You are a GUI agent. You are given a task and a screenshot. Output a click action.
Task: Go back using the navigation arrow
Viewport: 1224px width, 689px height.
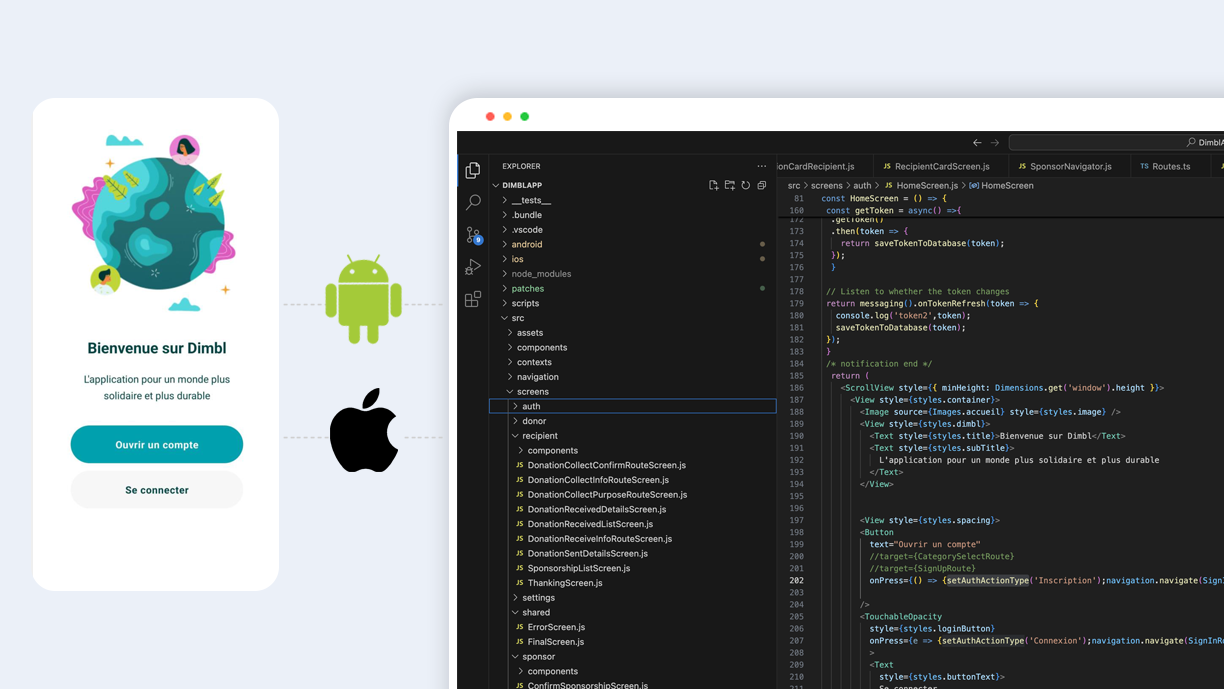(977, 143)
